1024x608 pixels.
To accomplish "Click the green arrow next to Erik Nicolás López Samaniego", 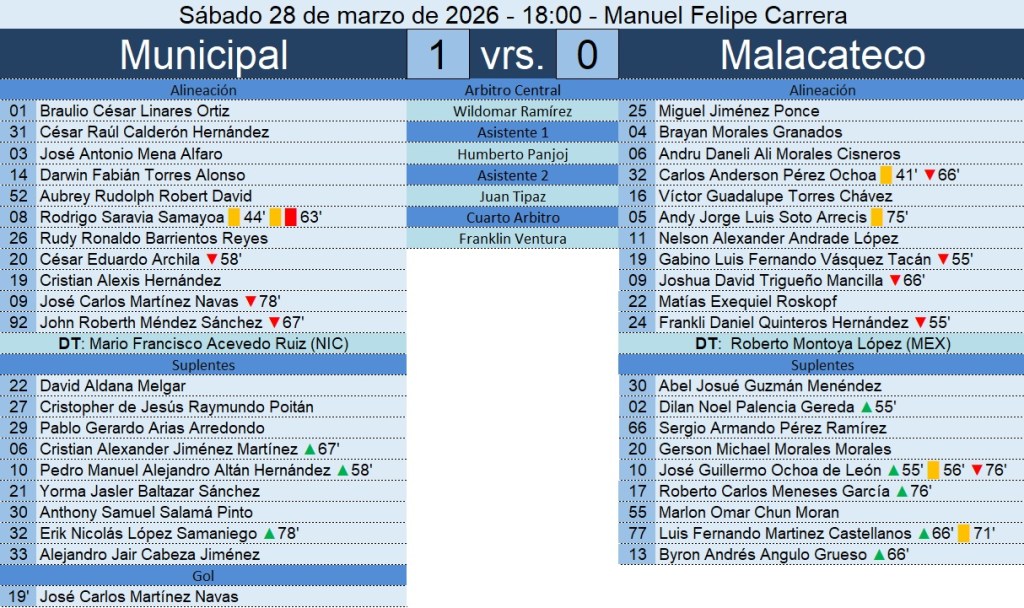I will (269, 534).
